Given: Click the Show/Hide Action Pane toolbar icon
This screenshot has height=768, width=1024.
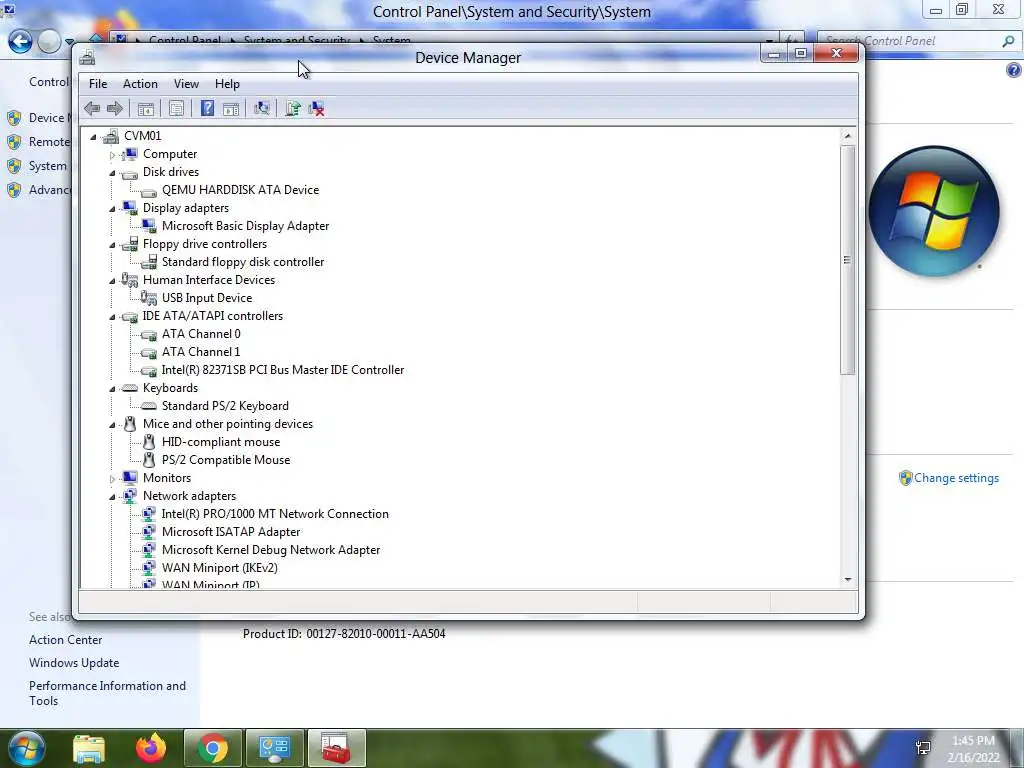Looking at the screenshot, I should coord(231,108).
